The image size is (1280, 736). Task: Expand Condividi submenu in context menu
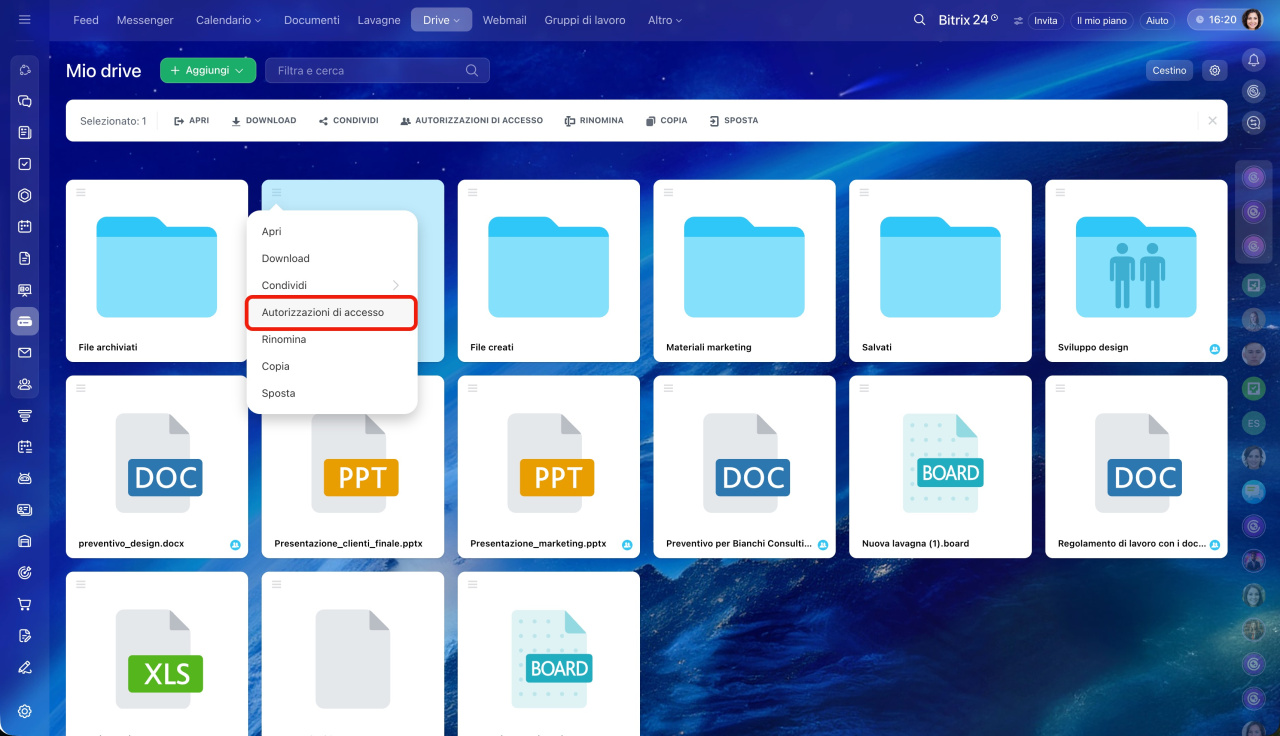coord(331,285)
